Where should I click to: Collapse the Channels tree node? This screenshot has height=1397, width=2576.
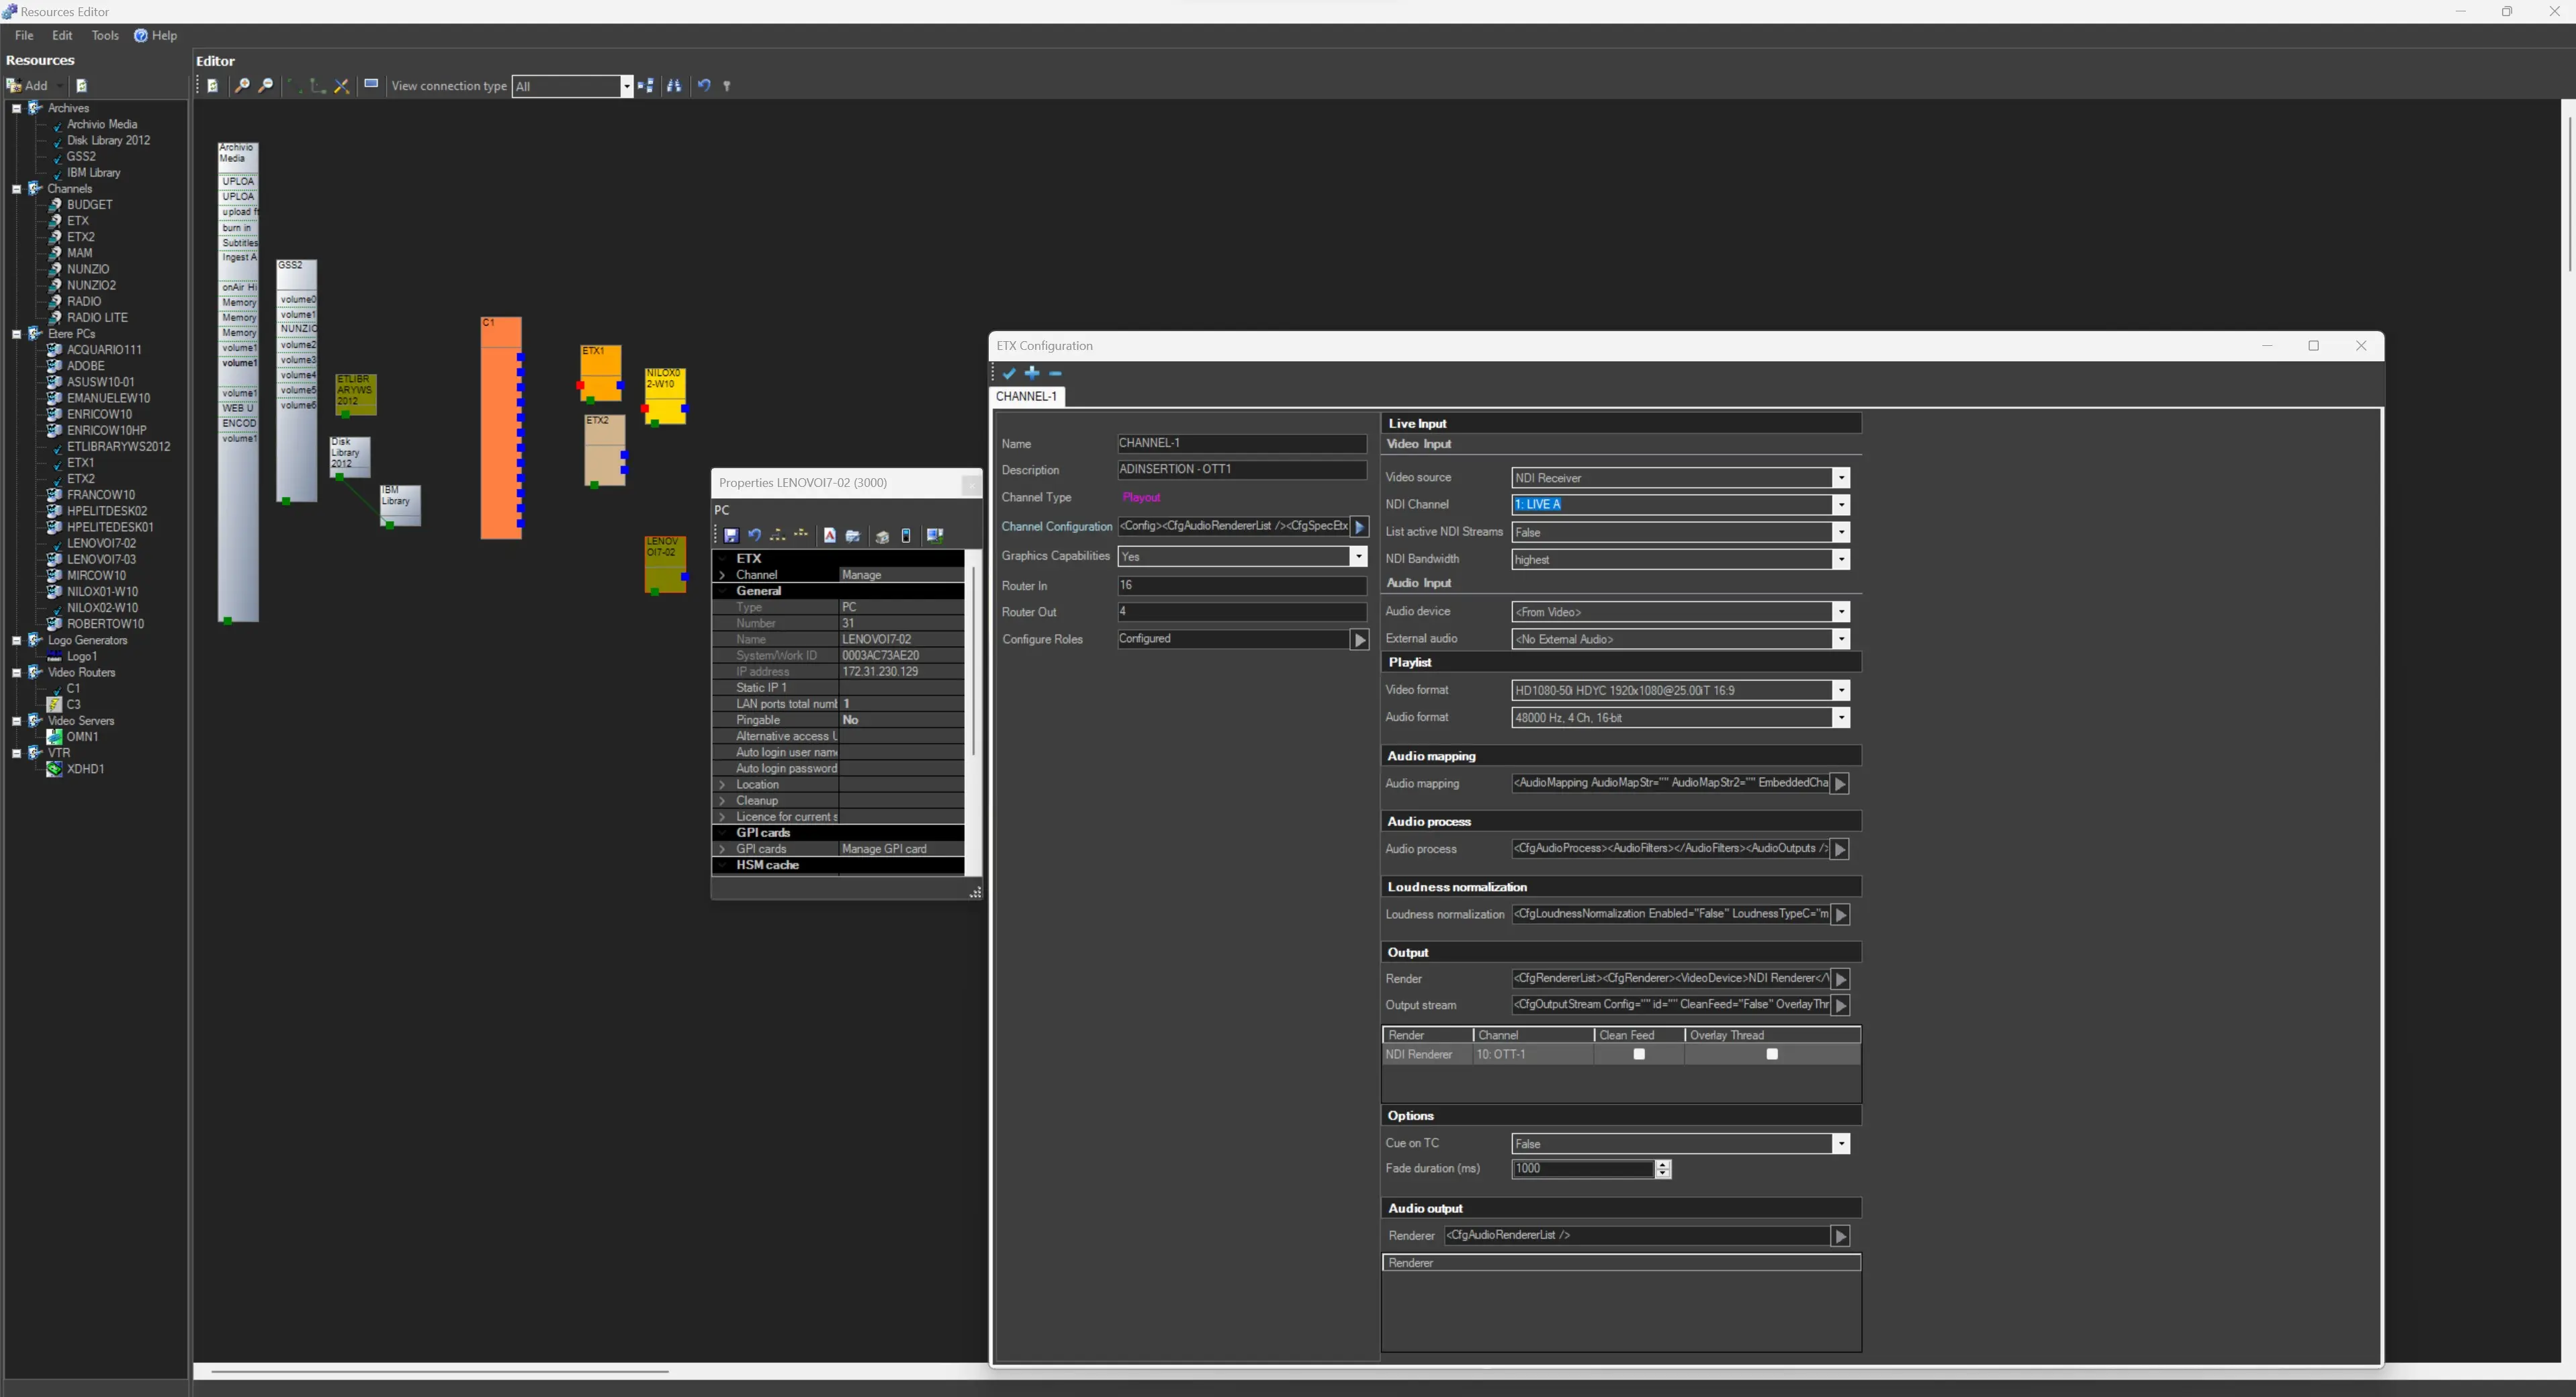(17, 189)
